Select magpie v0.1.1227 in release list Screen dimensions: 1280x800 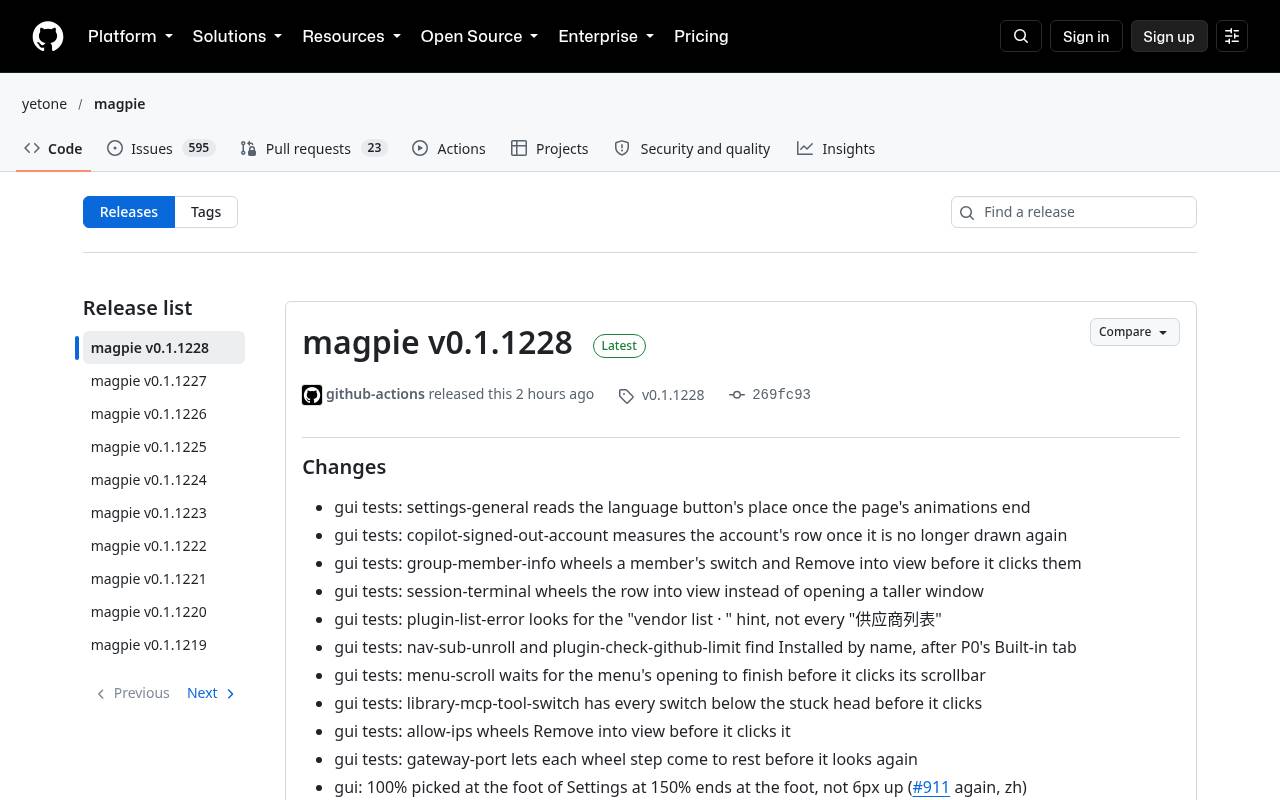164,381
